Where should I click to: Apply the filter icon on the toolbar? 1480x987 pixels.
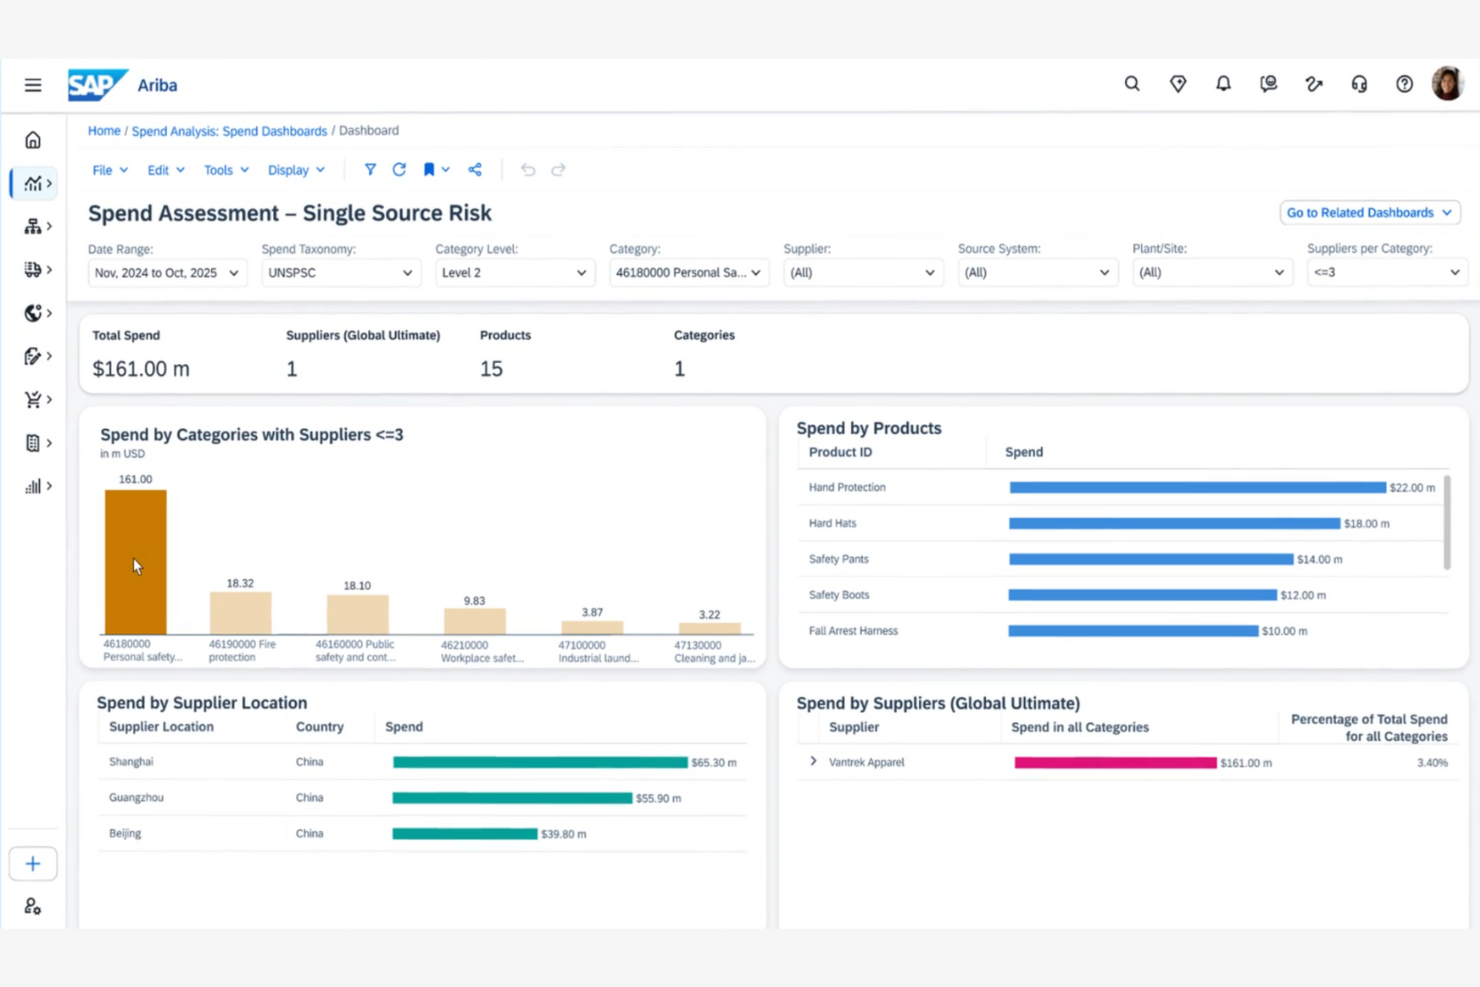(x=370, y=170)
